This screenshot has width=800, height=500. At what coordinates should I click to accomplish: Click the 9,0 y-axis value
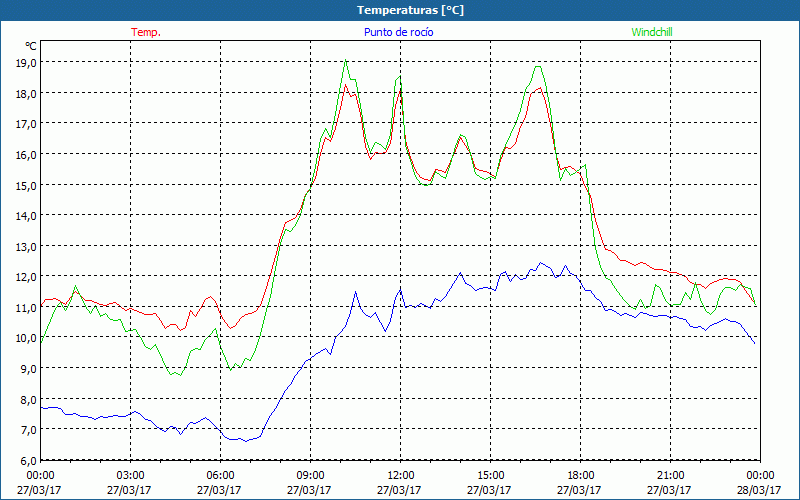[29, 369]
